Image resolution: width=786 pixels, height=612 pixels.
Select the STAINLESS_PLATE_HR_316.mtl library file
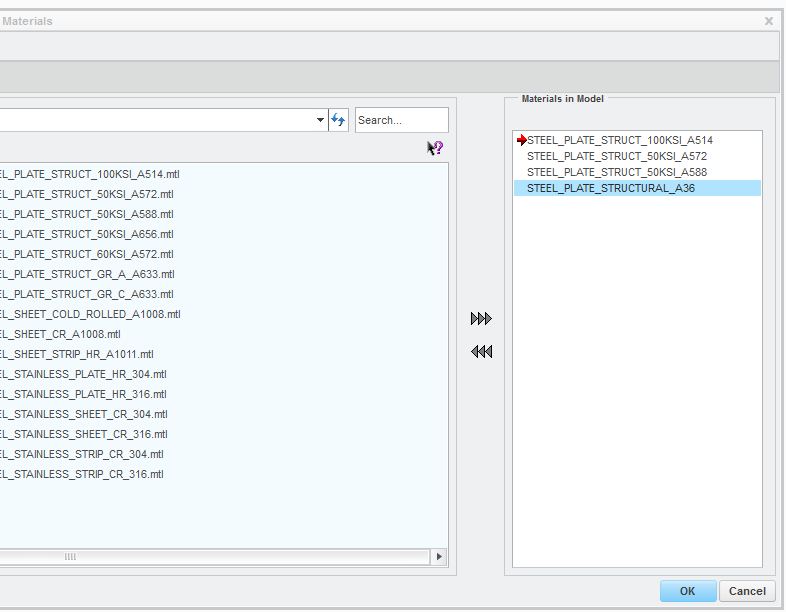pyautogui.click(x=83, y=394)
